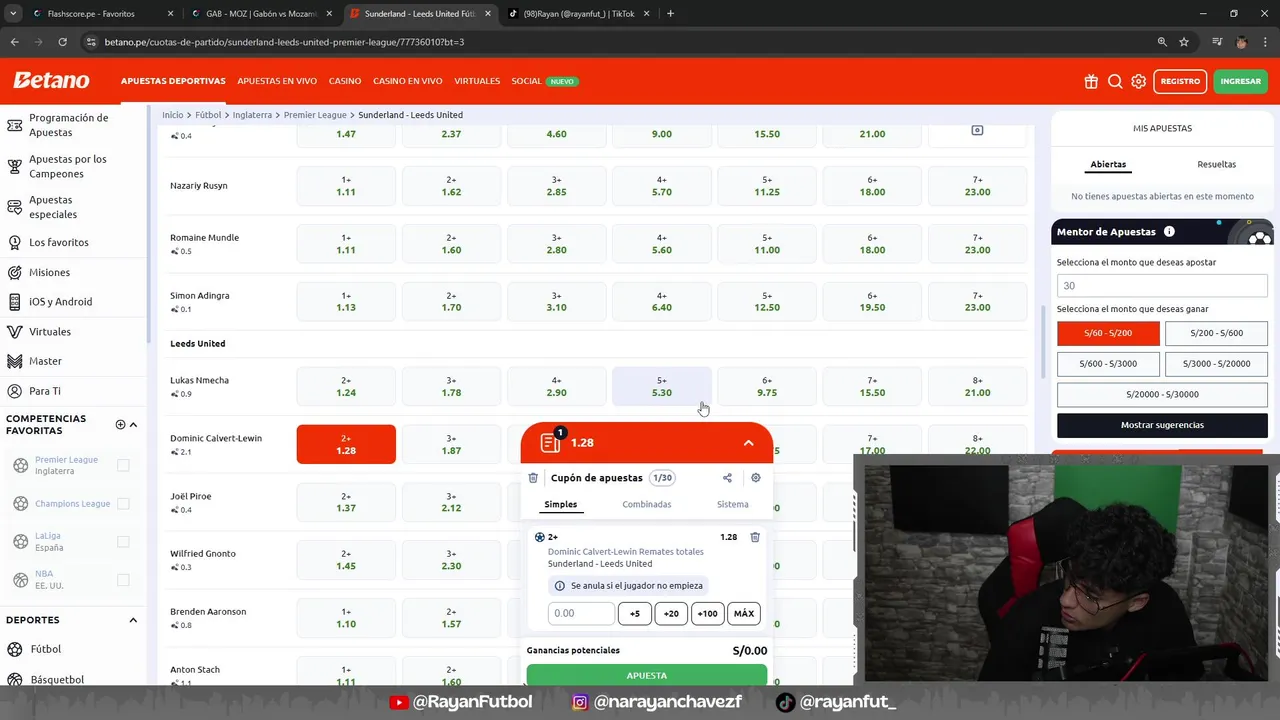
Task: Open the search magnifier in Betano header
Action: (1115, 81)
